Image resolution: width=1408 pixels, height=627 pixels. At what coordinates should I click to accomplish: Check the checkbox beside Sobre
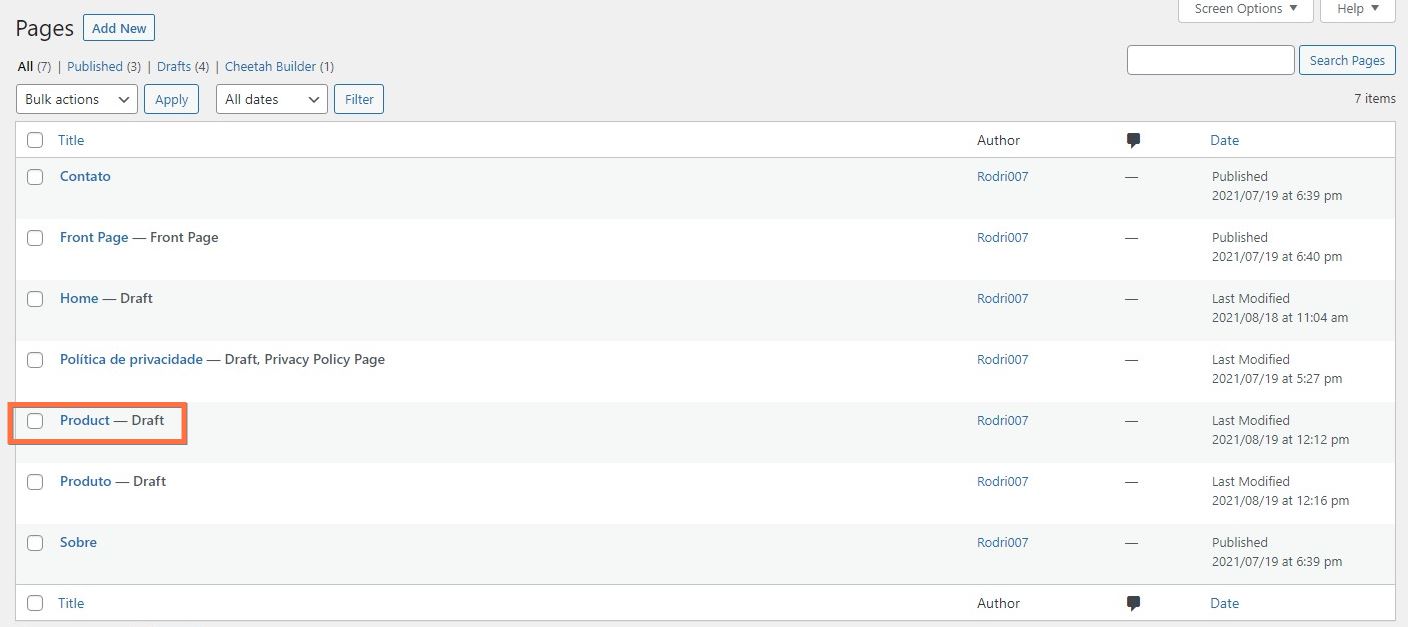(x=35, y=543)
